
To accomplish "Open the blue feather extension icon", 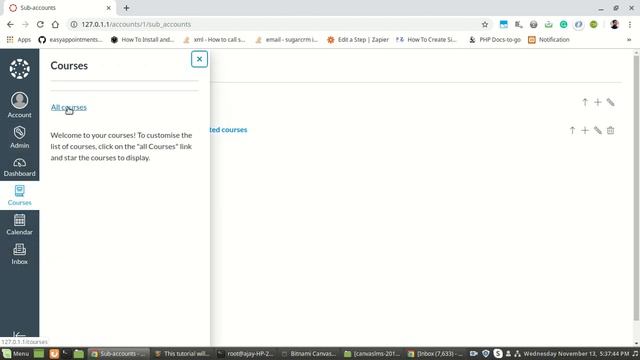I will pyautogui.click(x=578, y=24).
